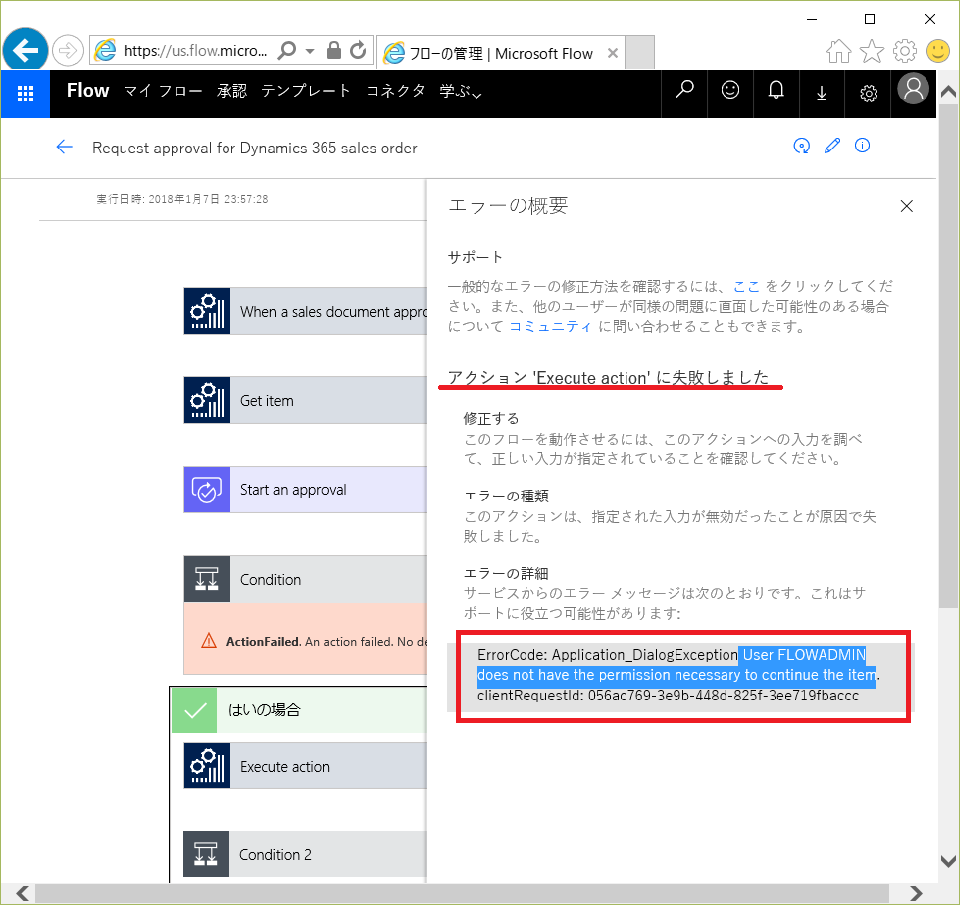Image resolution: width=960 pixels, height=905 pixels.
Task: Click the clientRequestId text line
Action: (668, 696)
